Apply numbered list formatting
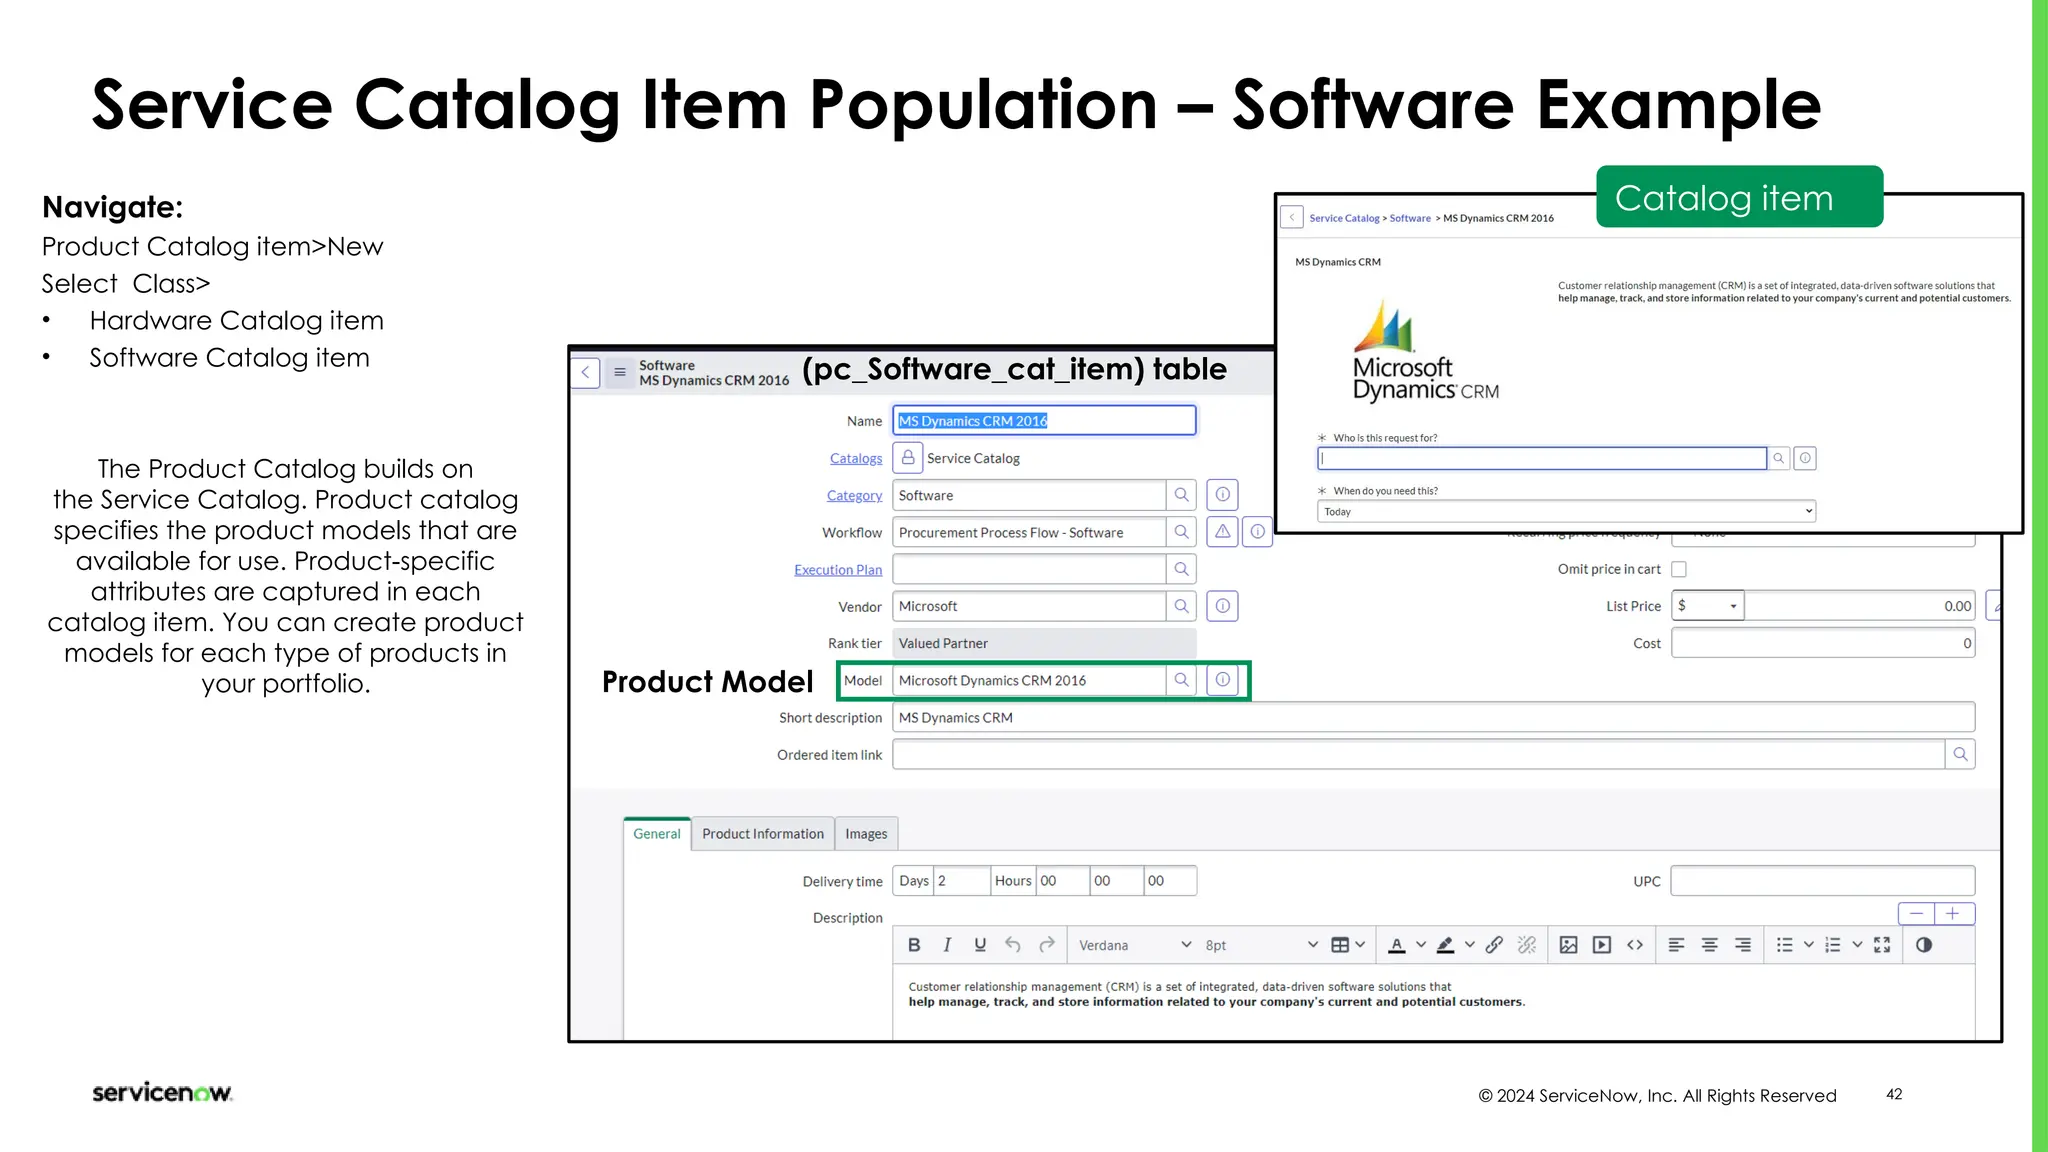 click(1833, 945)
